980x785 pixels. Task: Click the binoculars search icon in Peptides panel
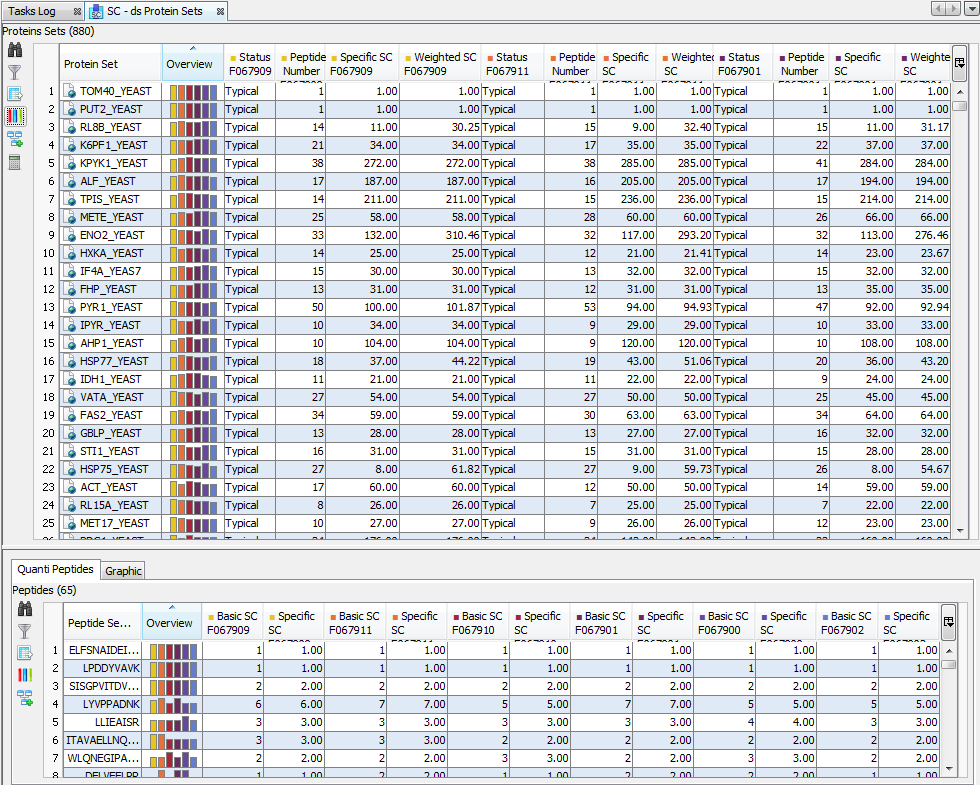pyautogui.click(x=25, y=609)
